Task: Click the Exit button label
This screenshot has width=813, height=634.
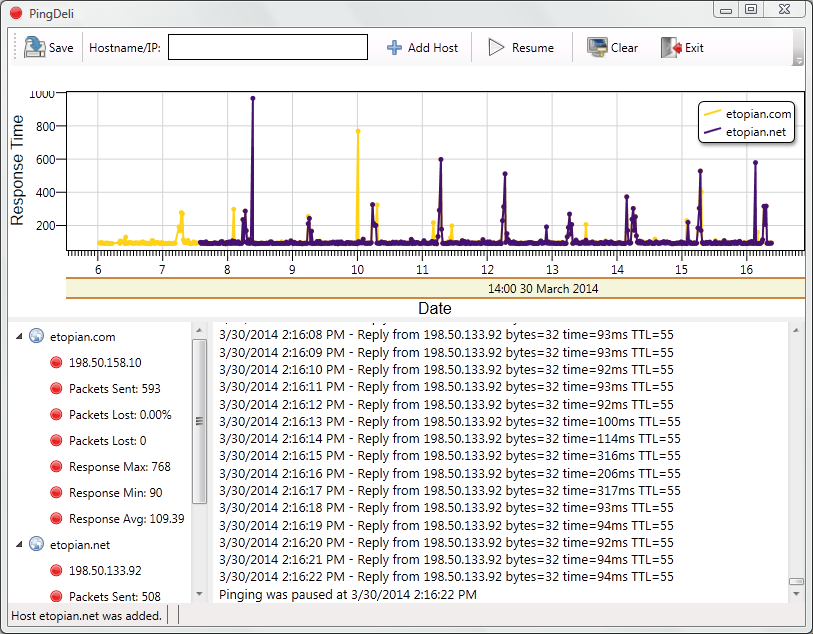Action: click(x=694, y=48)
